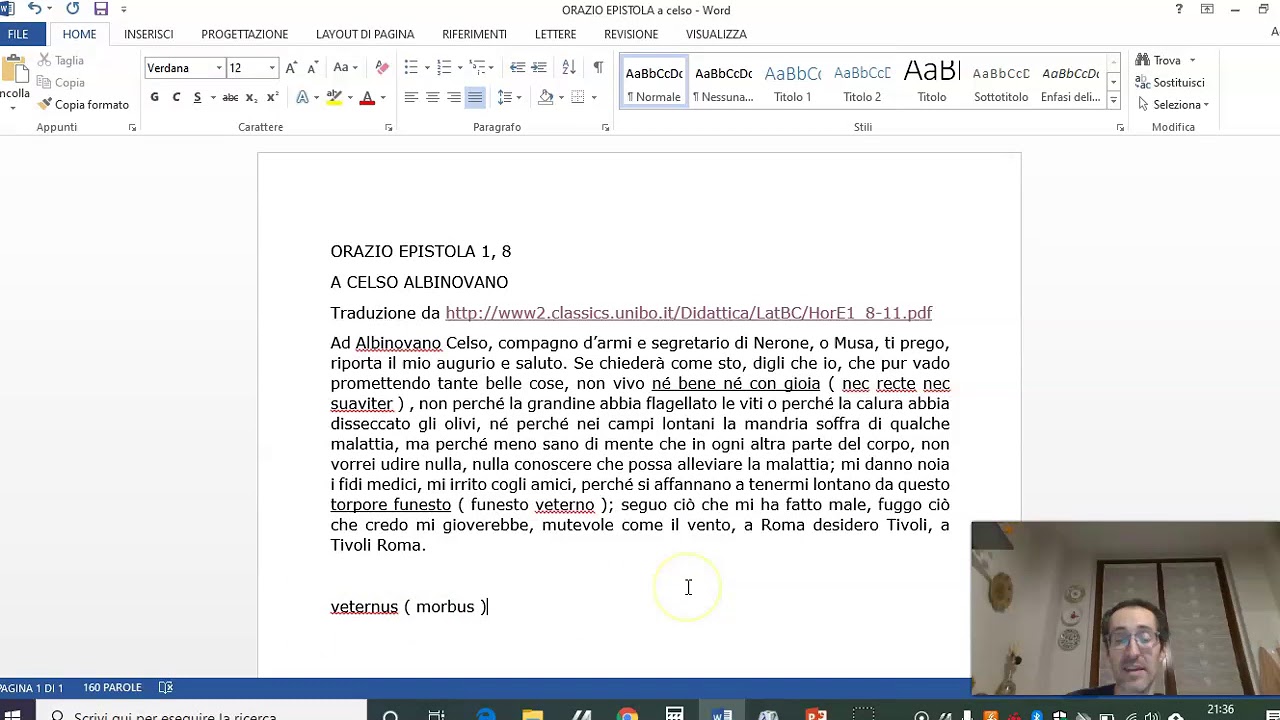Open the FILE tab

coord(18,34)
